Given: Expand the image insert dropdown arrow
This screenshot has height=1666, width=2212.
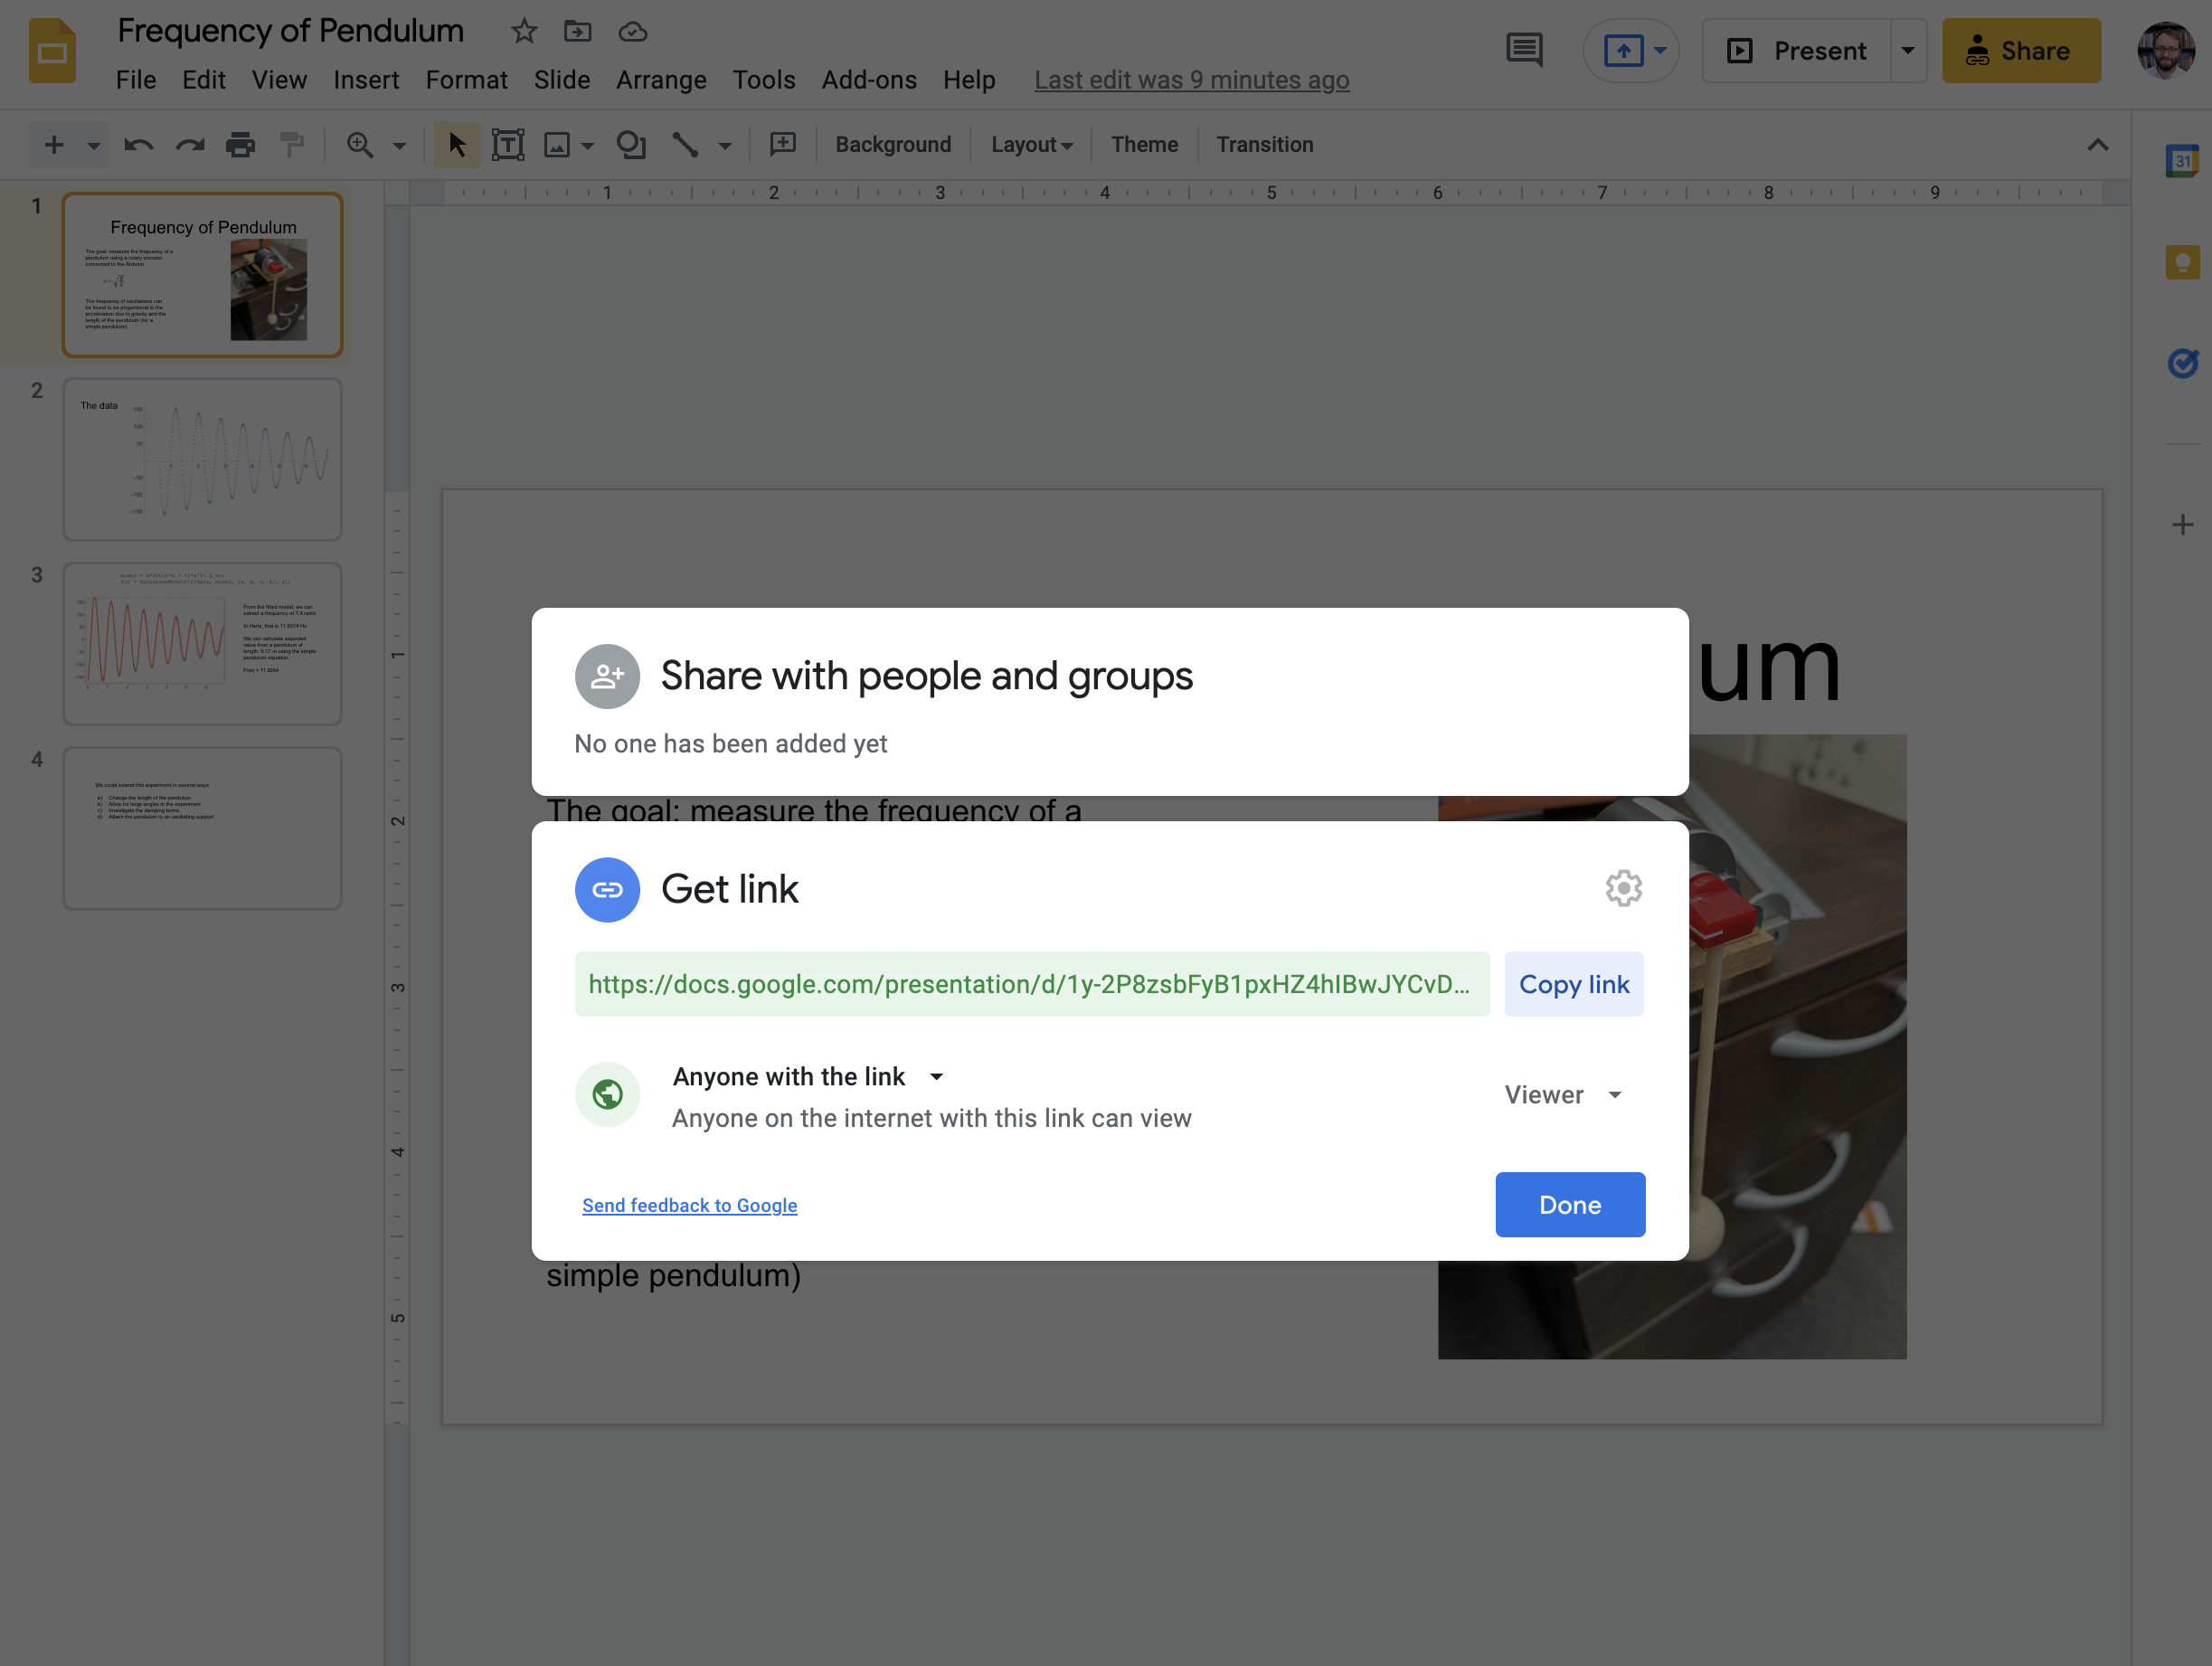Looking at the screenshot, I should 588,146.
